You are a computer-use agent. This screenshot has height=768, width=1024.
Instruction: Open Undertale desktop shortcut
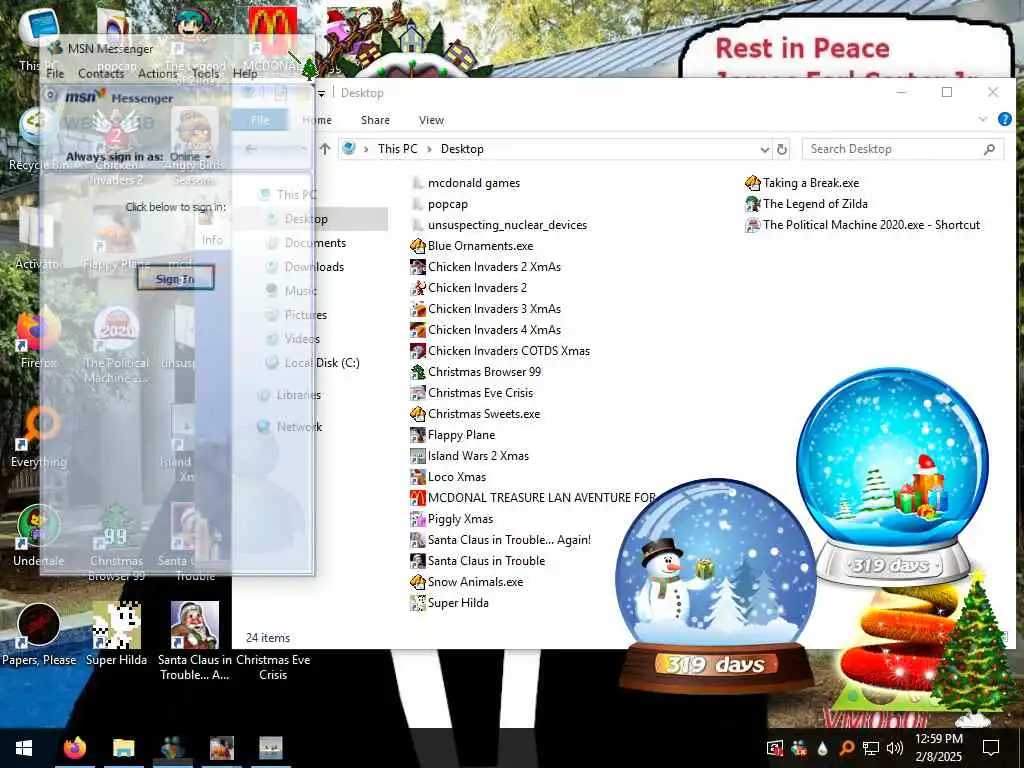tap(39, 536)
